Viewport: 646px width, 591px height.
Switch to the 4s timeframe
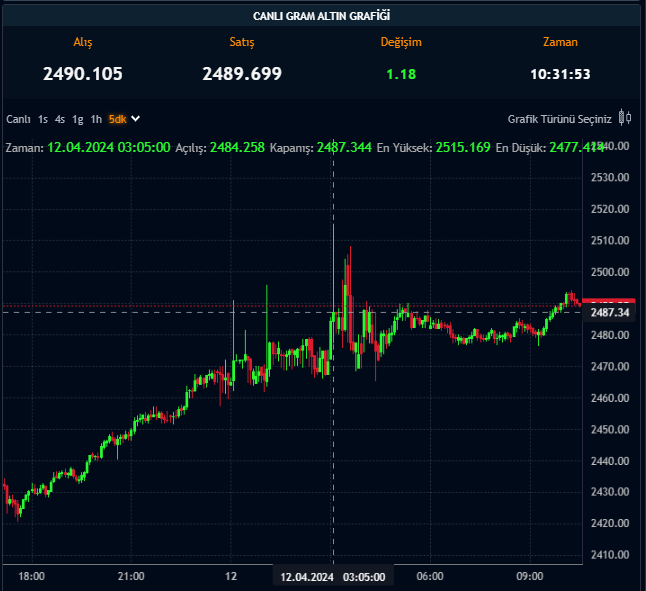[x=60, y=119]
